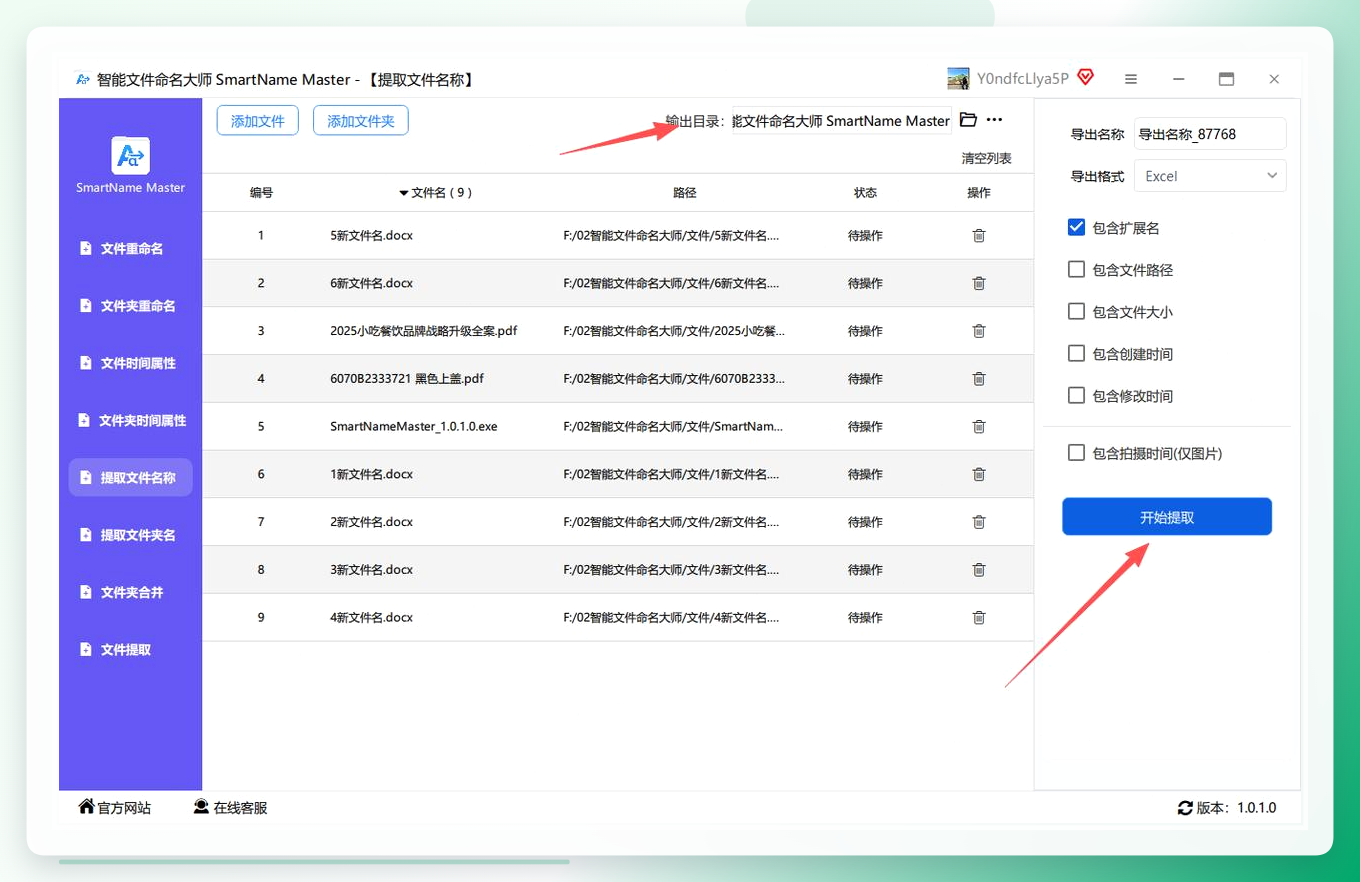The height and width of the screenshot is (882, 1360).
Task: Select file name 2025小吃餐饮品牌战略升级全案.pdf
Action: click(424, 331)
